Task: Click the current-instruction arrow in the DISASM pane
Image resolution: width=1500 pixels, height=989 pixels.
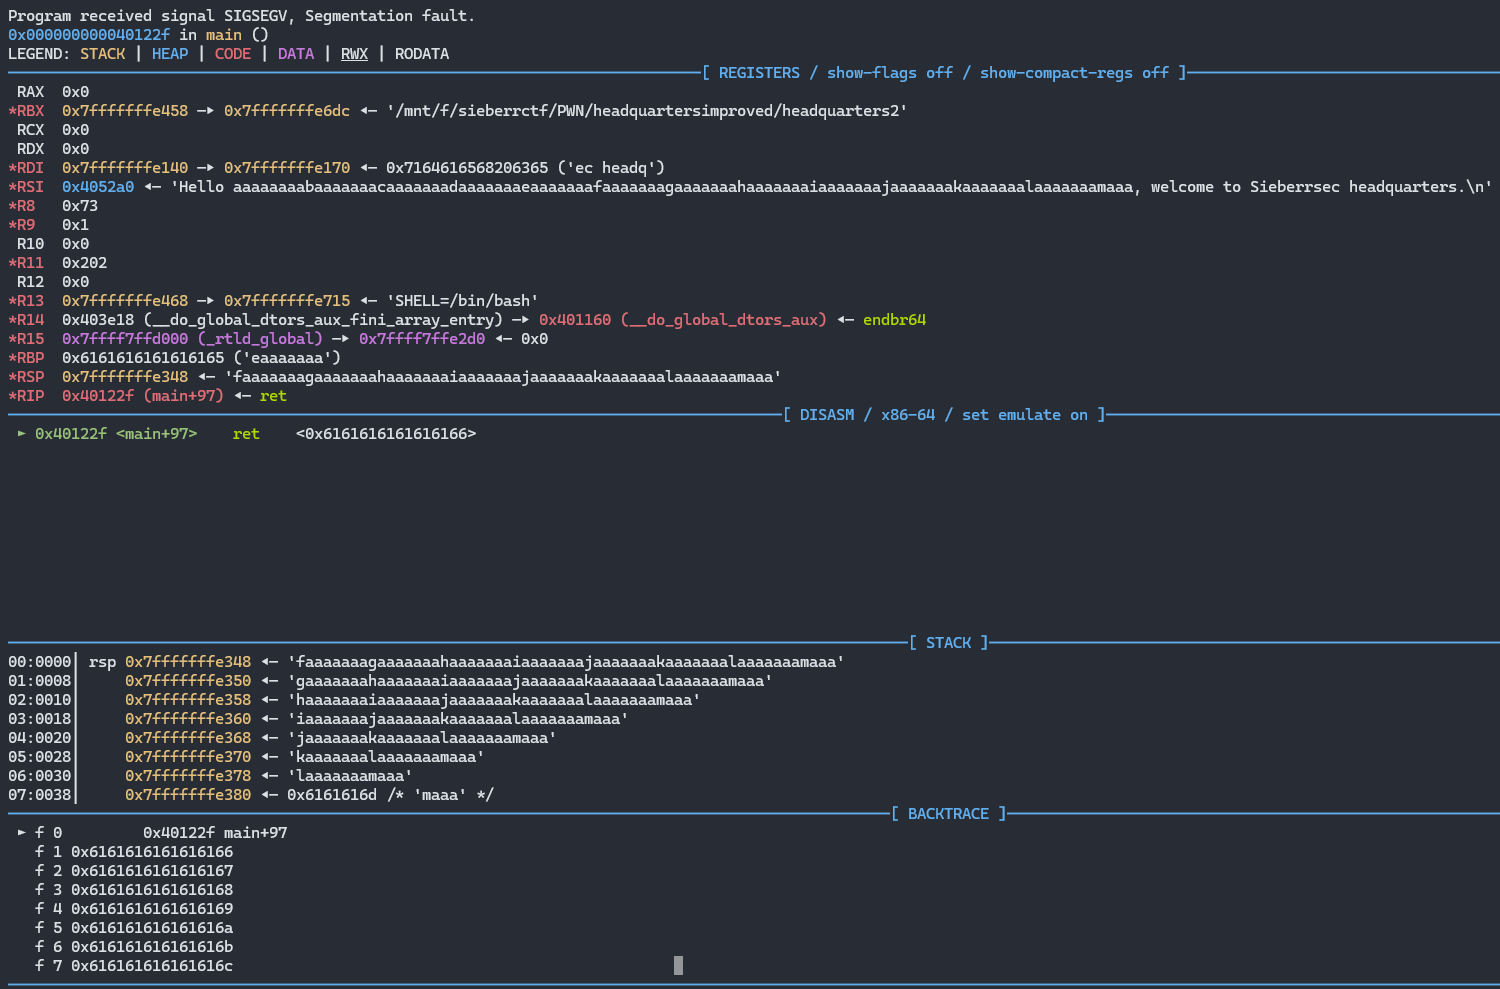Action: click(22, 434)
